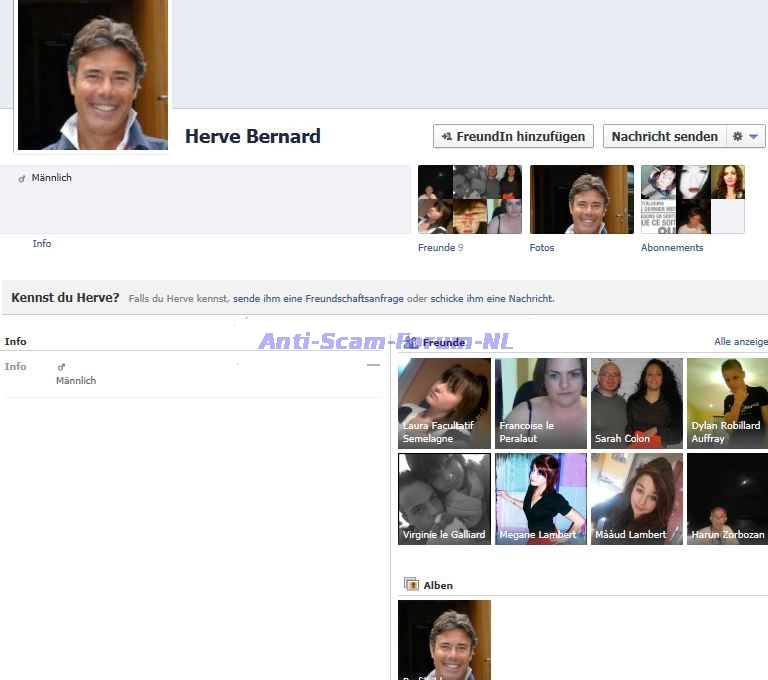Open the Info tab link
This screenshot has height=680, width=768.
[x=41, y=244]
